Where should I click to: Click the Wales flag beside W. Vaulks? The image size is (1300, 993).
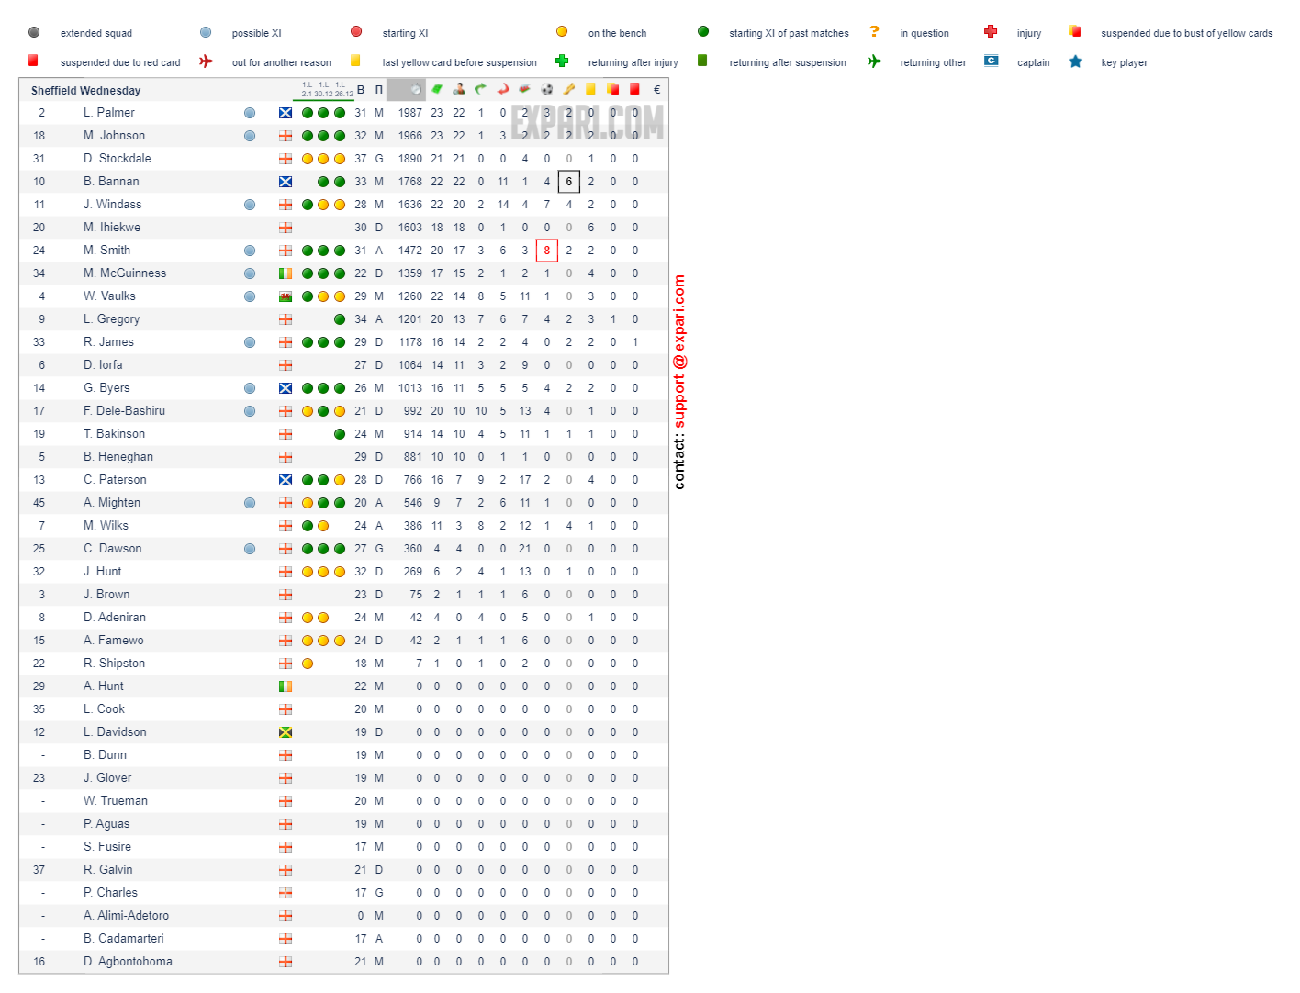point(285,297)
